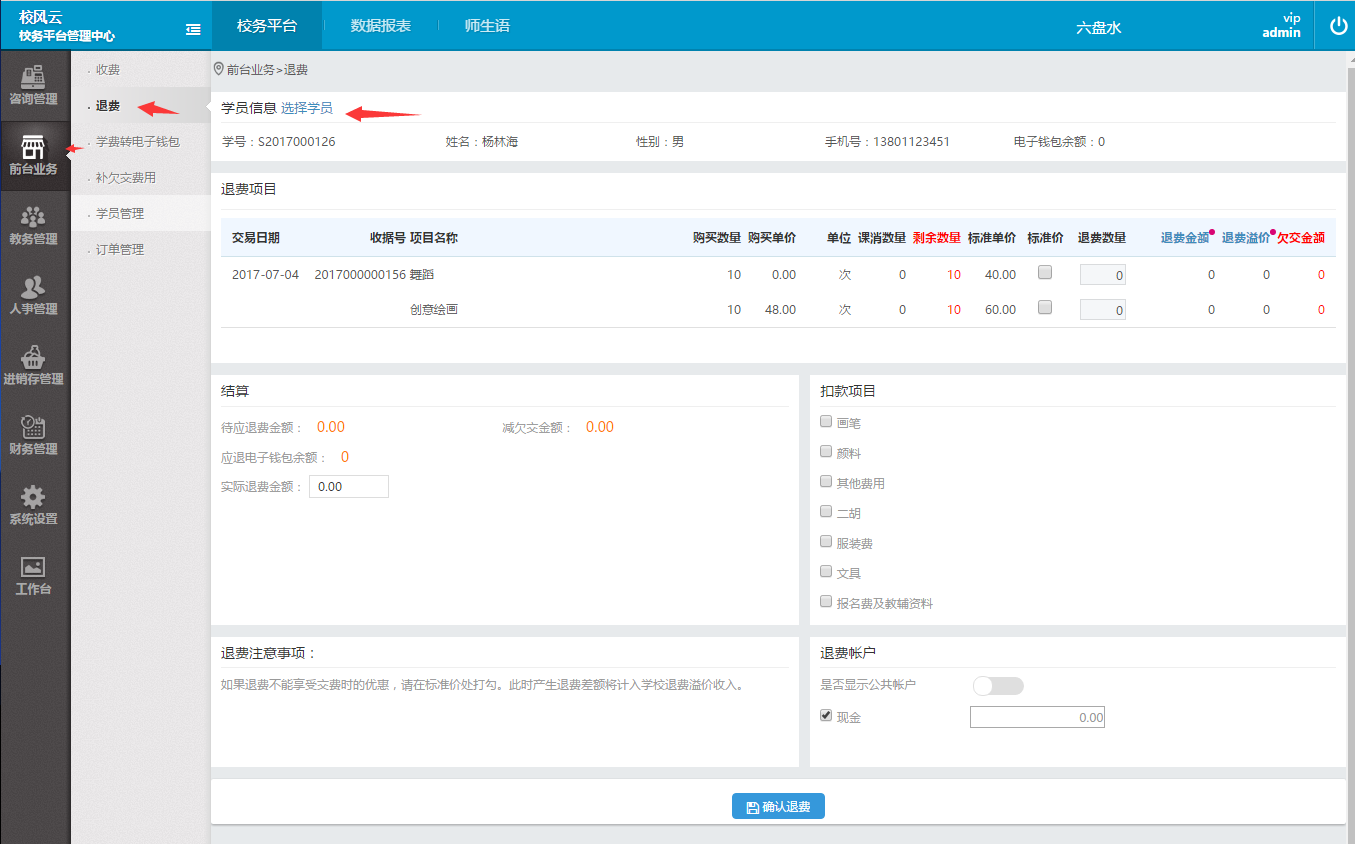Click 六盘水 campus name in header
The width and height of the screenshot is (1355, 844).
[1099, 28]
